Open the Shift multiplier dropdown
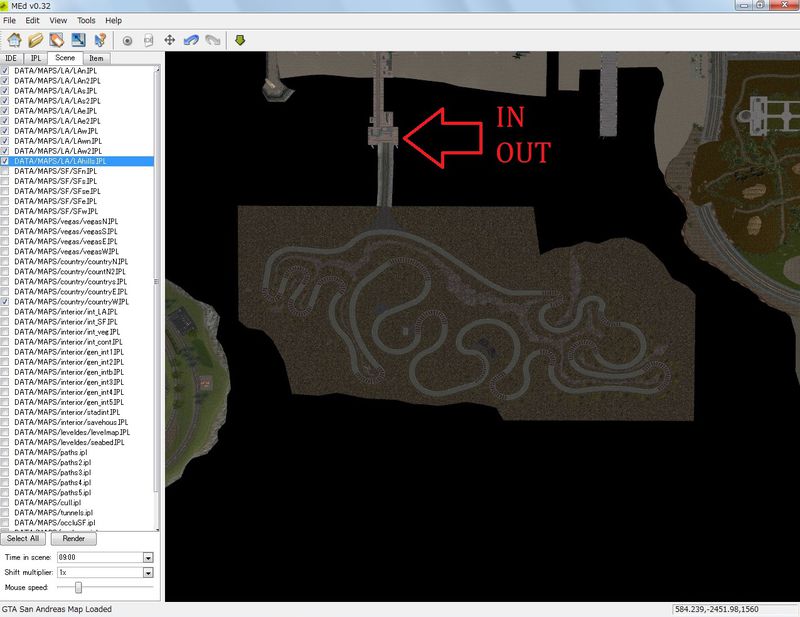This screenshot has height=617, width=800. pyautogui.click(x=148, y=573)
